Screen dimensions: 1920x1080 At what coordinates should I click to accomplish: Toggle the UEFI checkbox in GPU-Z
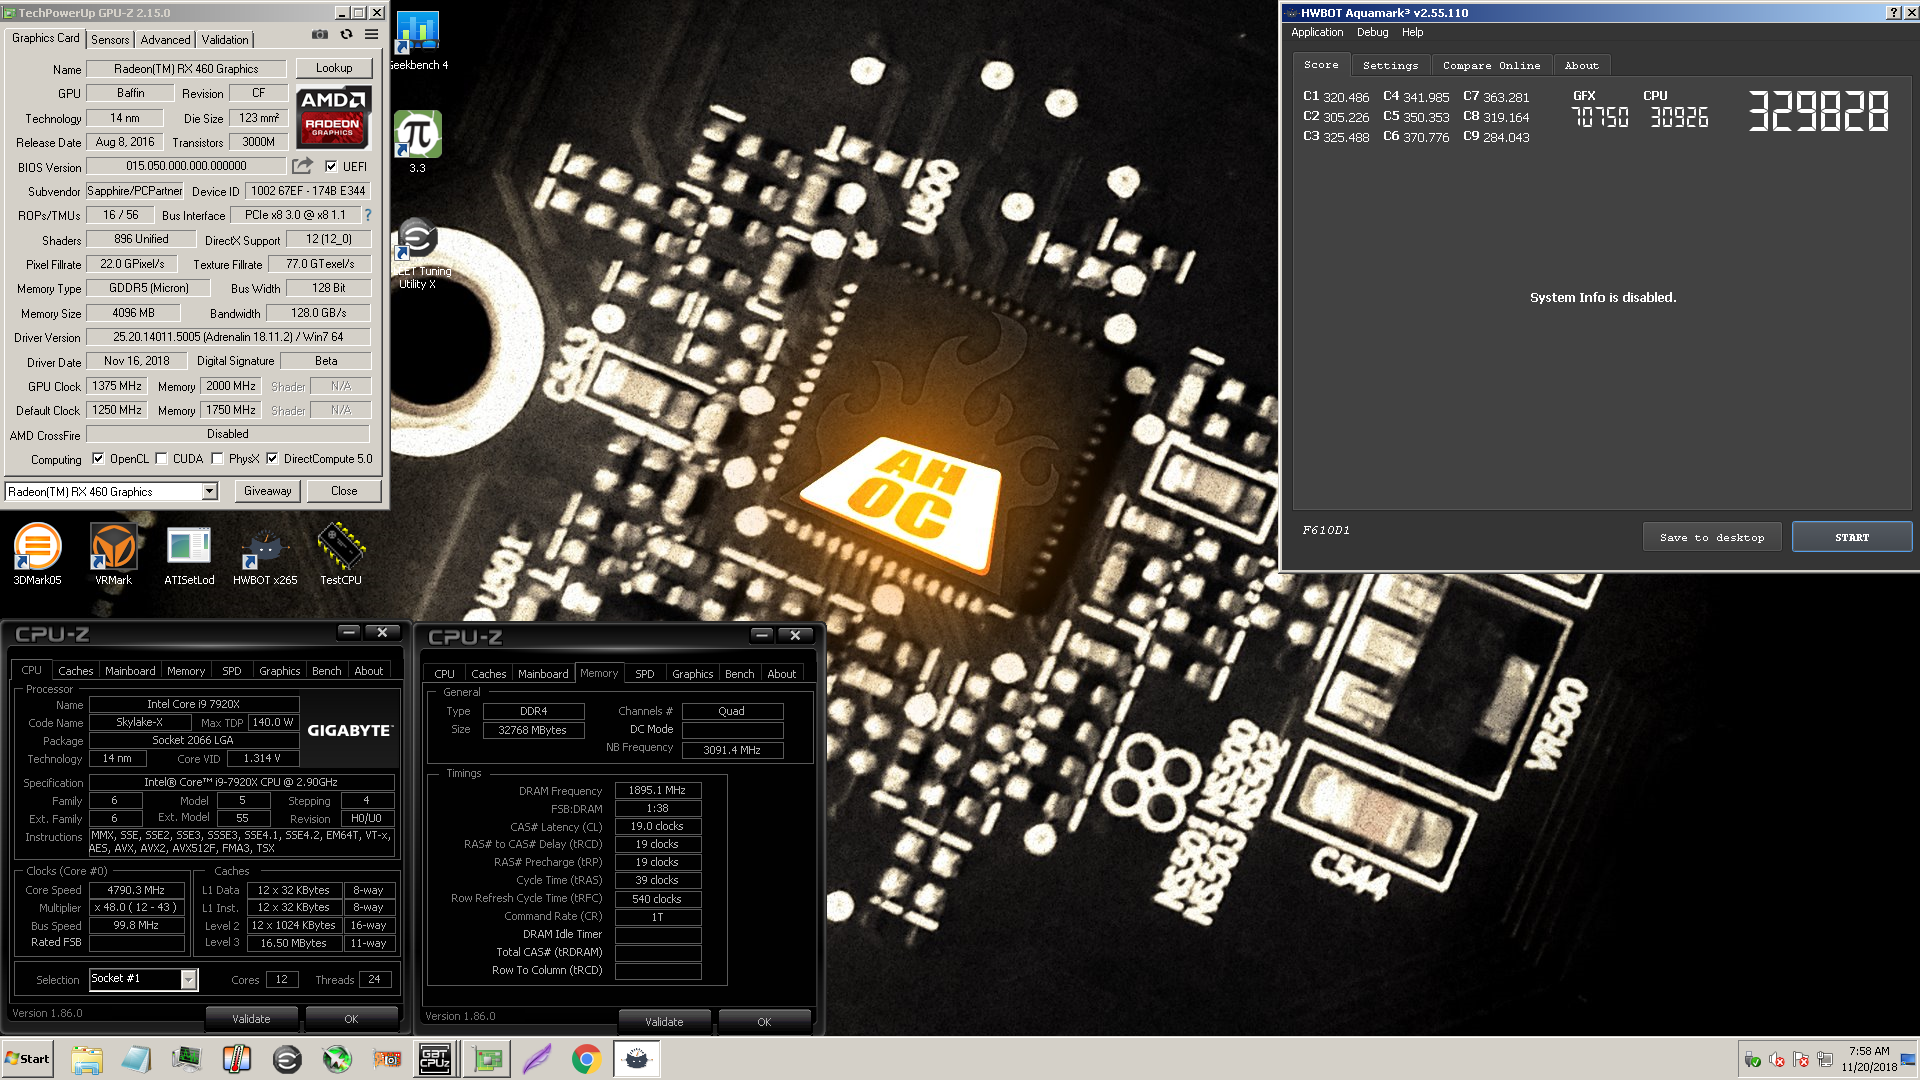click(x=331, y=167)
